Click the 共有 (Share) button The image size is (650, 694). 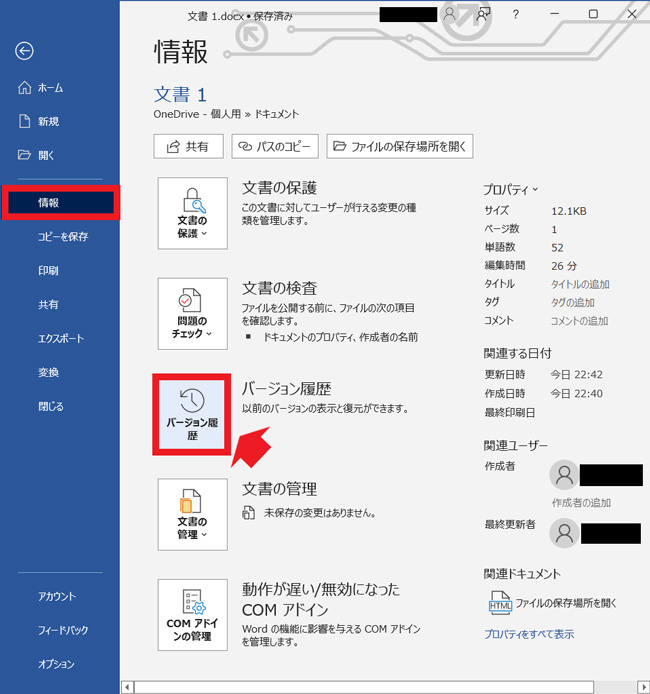(188, 146)
